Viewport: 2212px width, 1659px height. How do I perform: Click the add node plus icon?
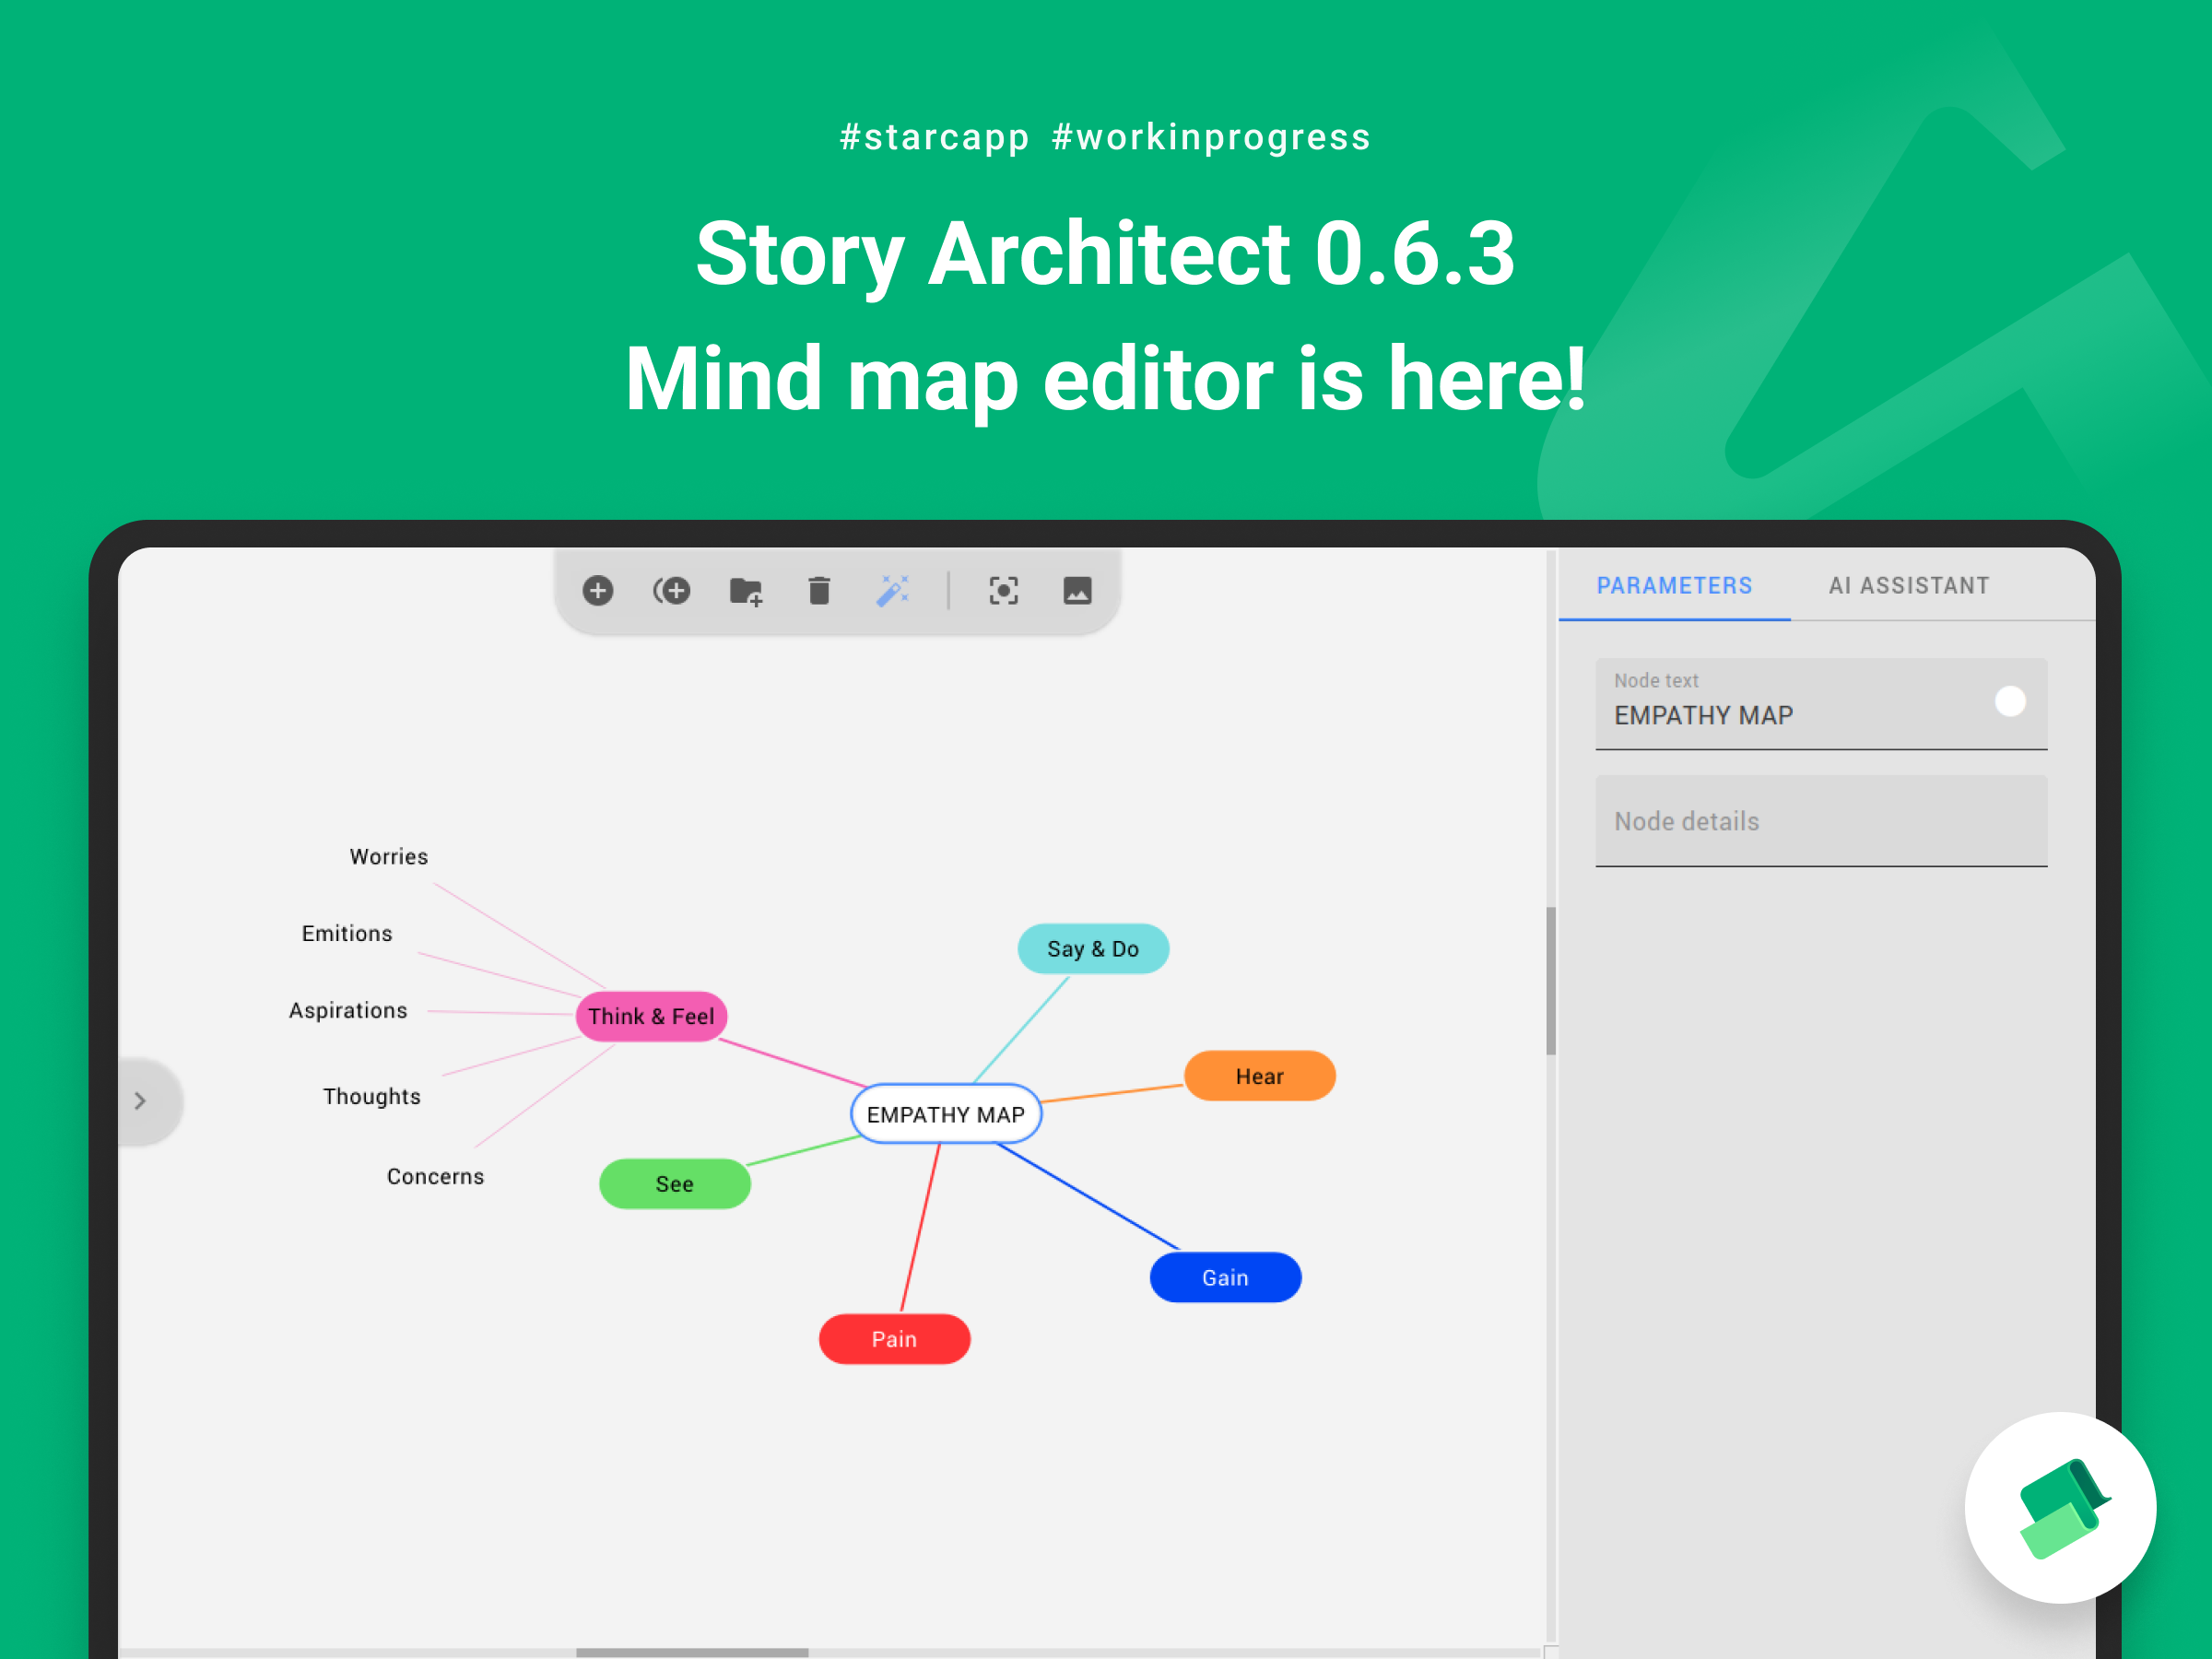(598, 591)
